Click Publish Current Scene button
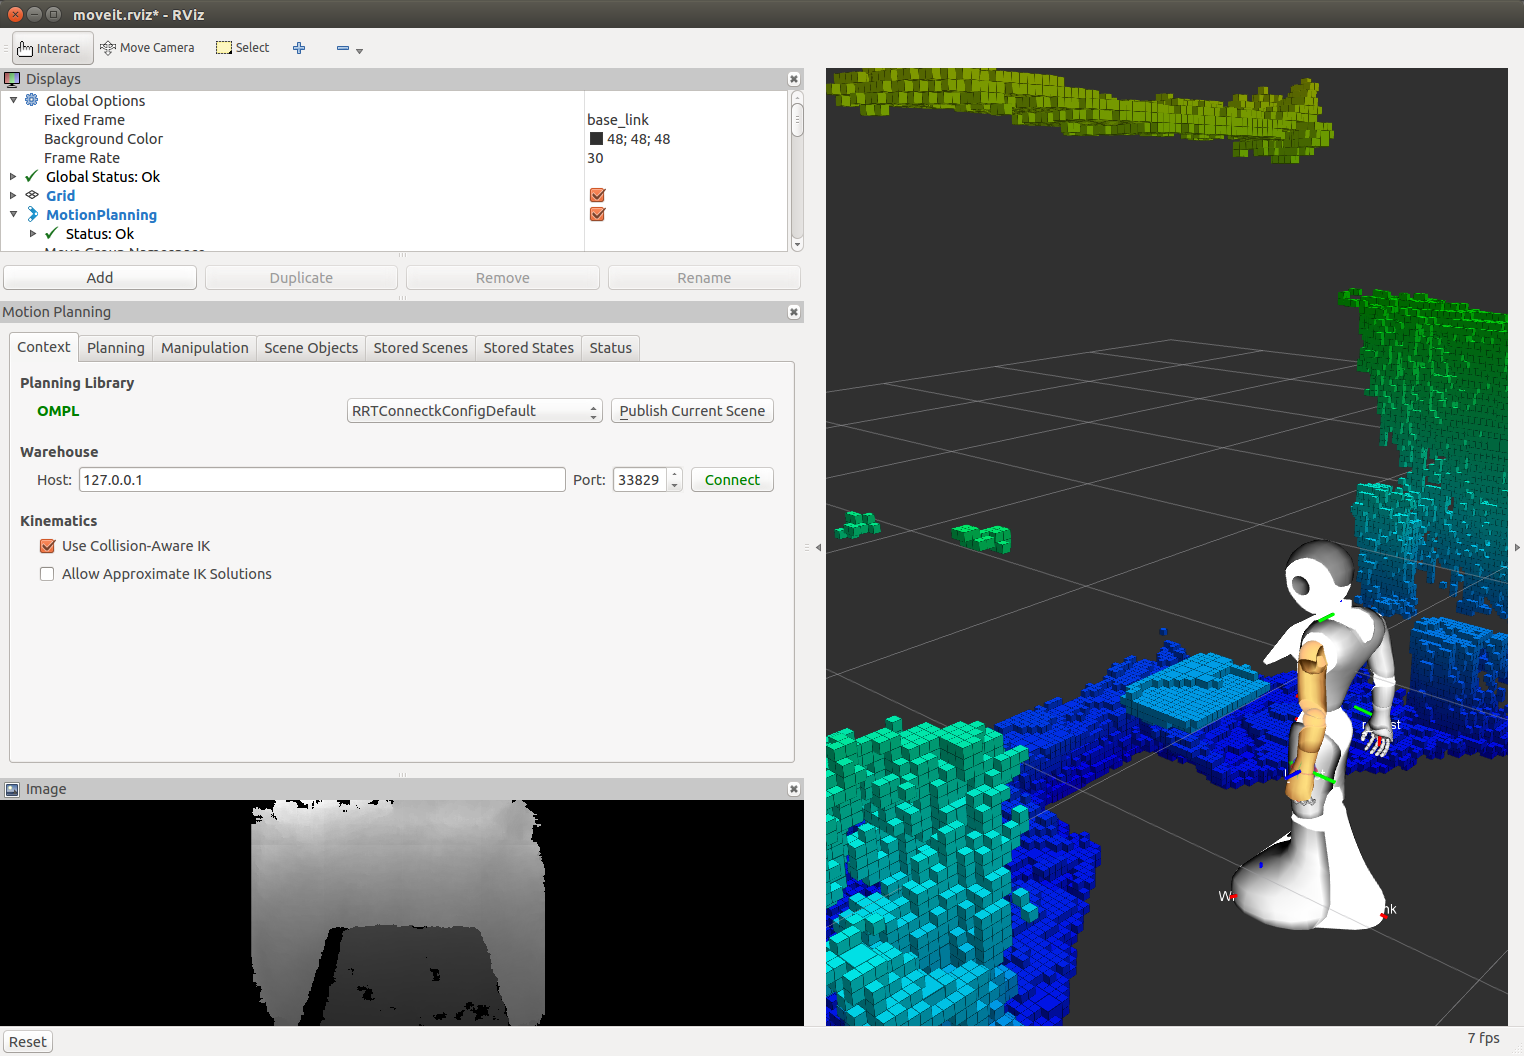This screenshot has width=1524, height=1056. pos(692,411)
